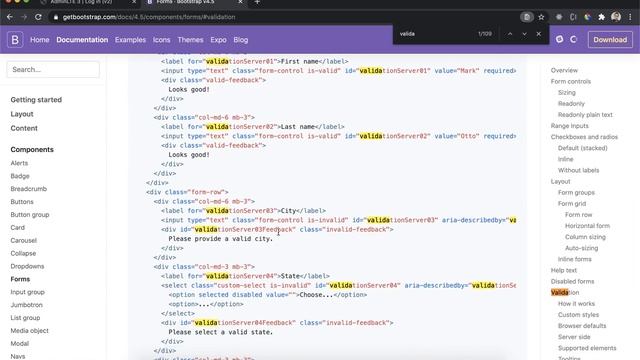Jump to Disabled forms section
Image resolution: width=640 pixels, height=360 pixels.
(572, 281)
